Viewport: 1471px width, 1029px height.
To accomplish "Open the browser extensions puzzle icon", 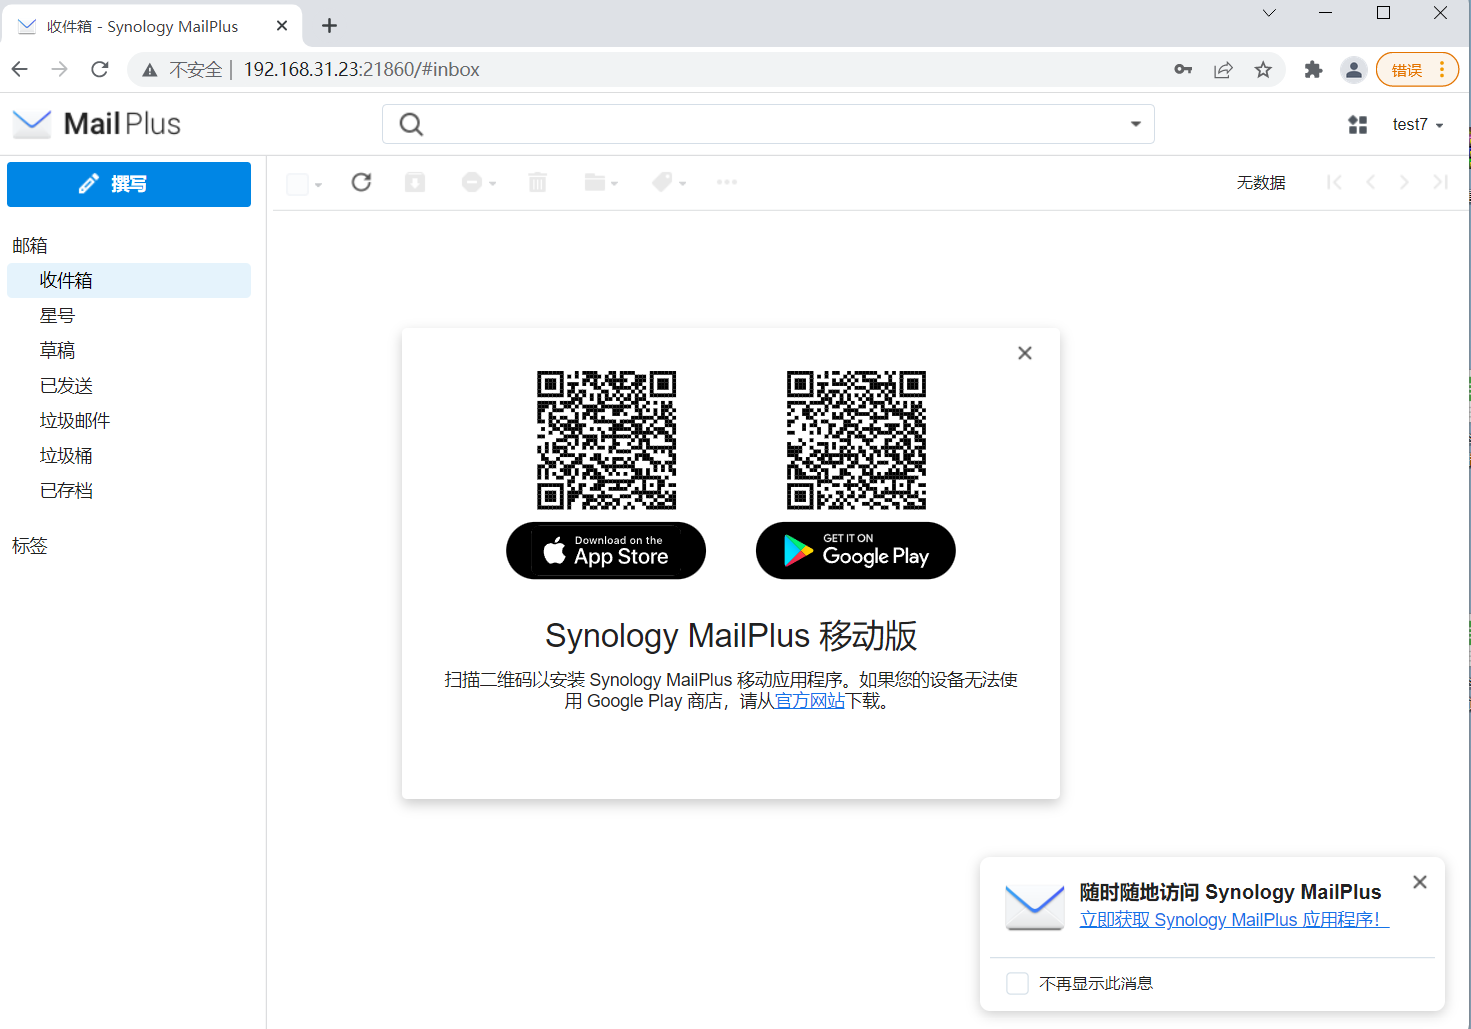I will [x=1313, y=69].
